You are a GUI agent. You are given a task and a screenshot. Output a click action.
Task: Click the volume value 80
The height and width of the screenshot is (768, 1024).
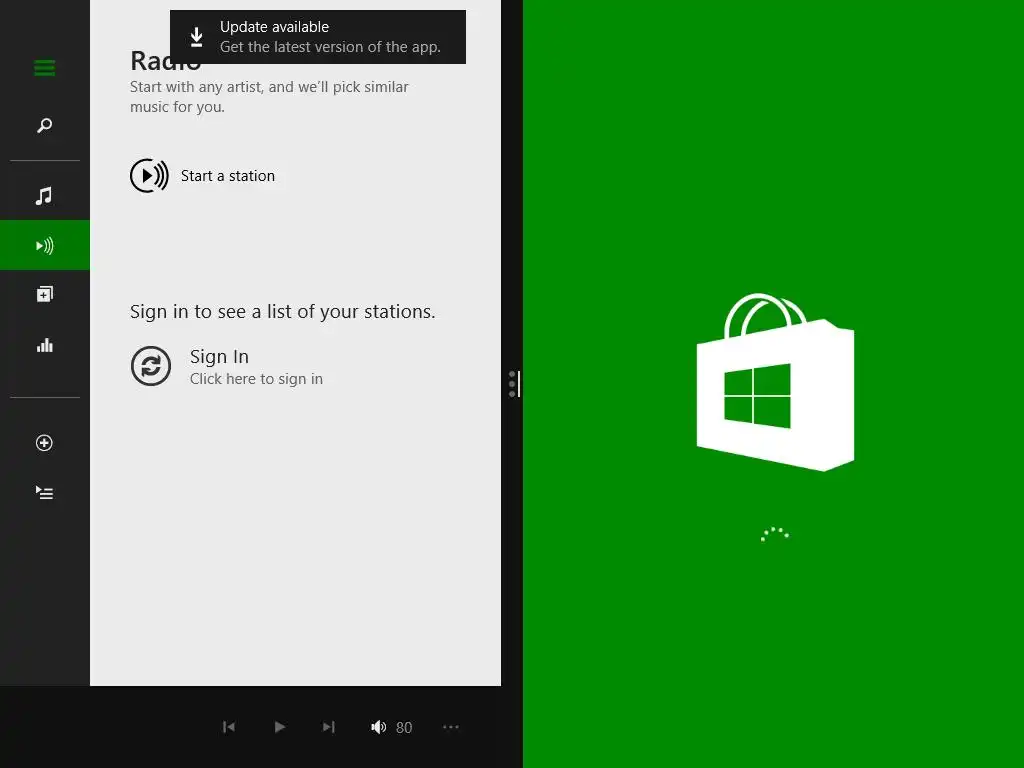click(404, 728)
